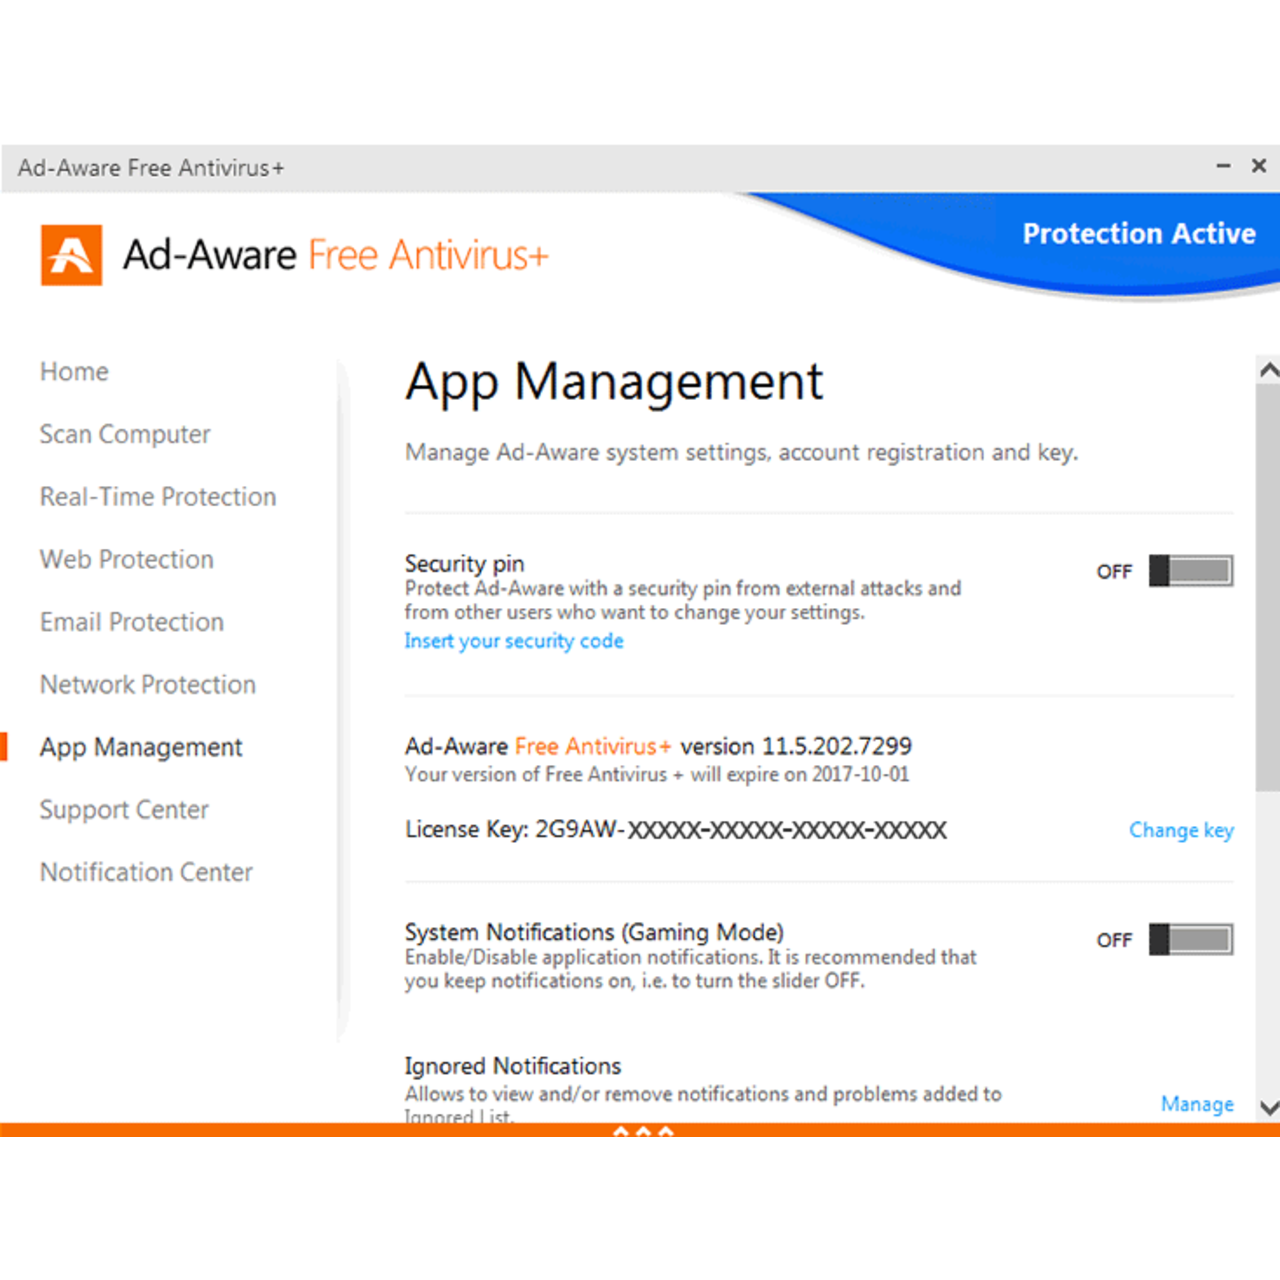Open the Web Protection section
The image size is (1280, 1280).
[127, 560]
